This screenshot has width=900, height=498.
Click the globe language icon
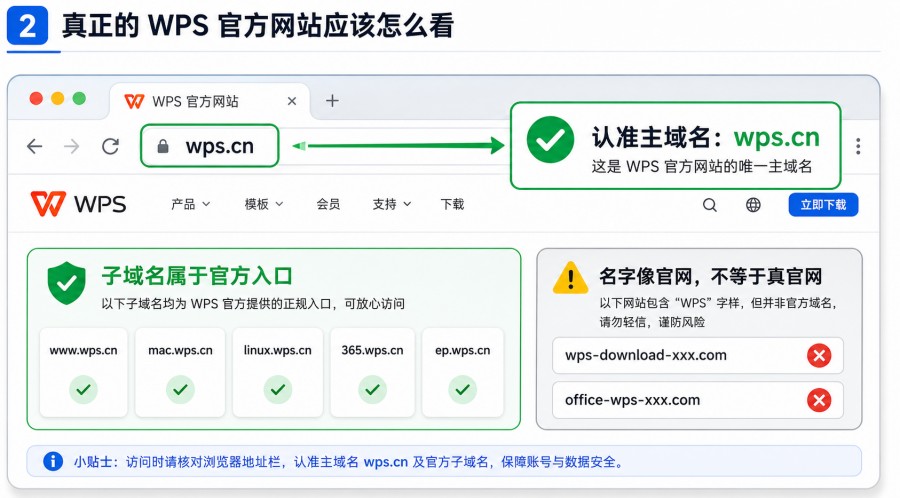(x=753, y=205)
